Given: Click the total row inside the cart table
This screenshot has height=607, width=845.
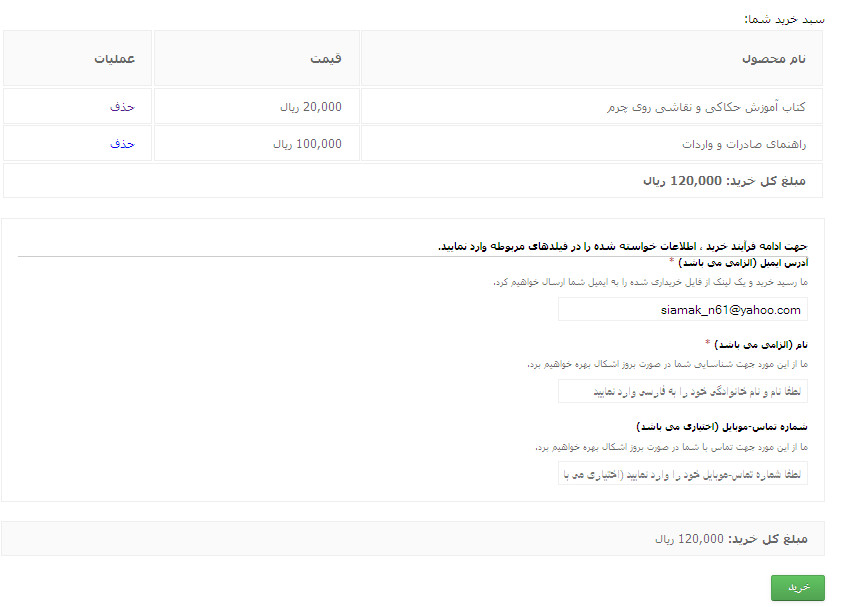Looking at the screenshot, I should (x=724, y=181).
